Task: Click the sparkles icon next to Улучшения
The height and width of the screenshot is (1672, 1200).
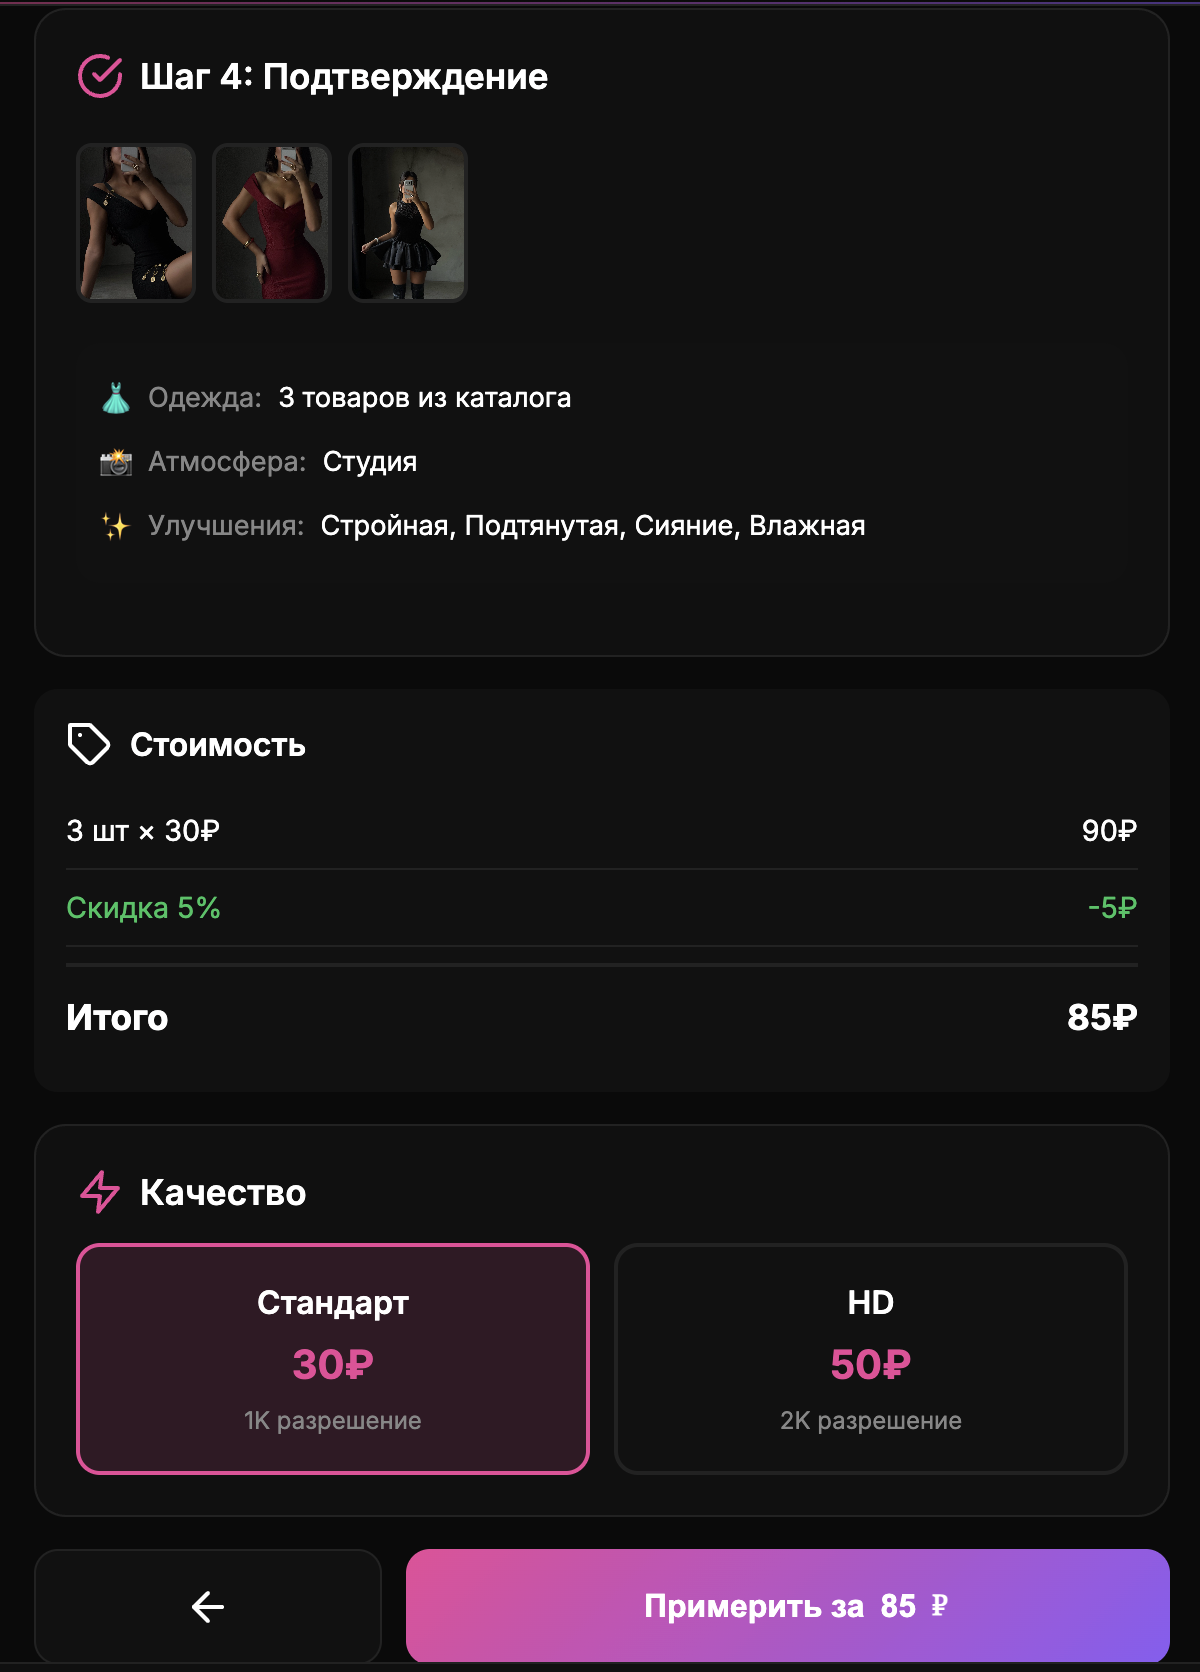Action: 116,526
